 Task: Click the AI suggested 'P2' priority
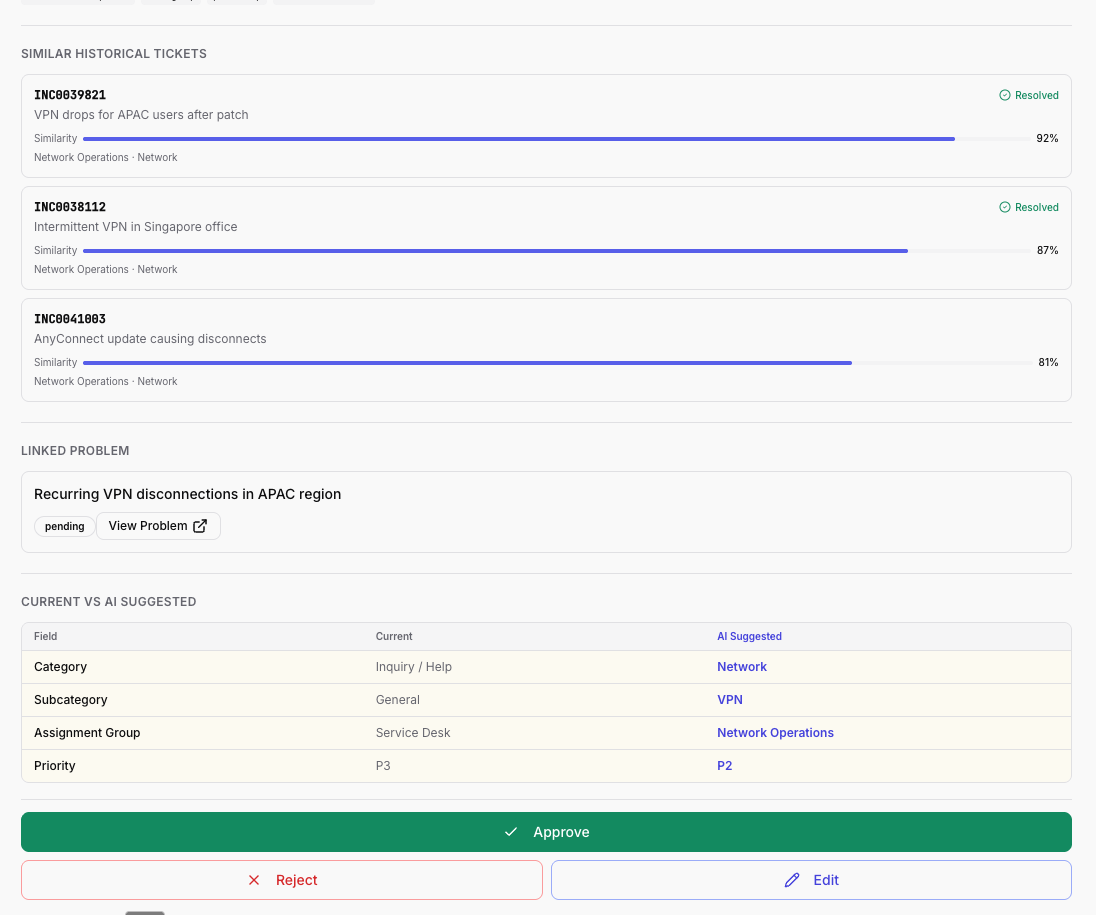pyautogui.click(x=725, y=765)
